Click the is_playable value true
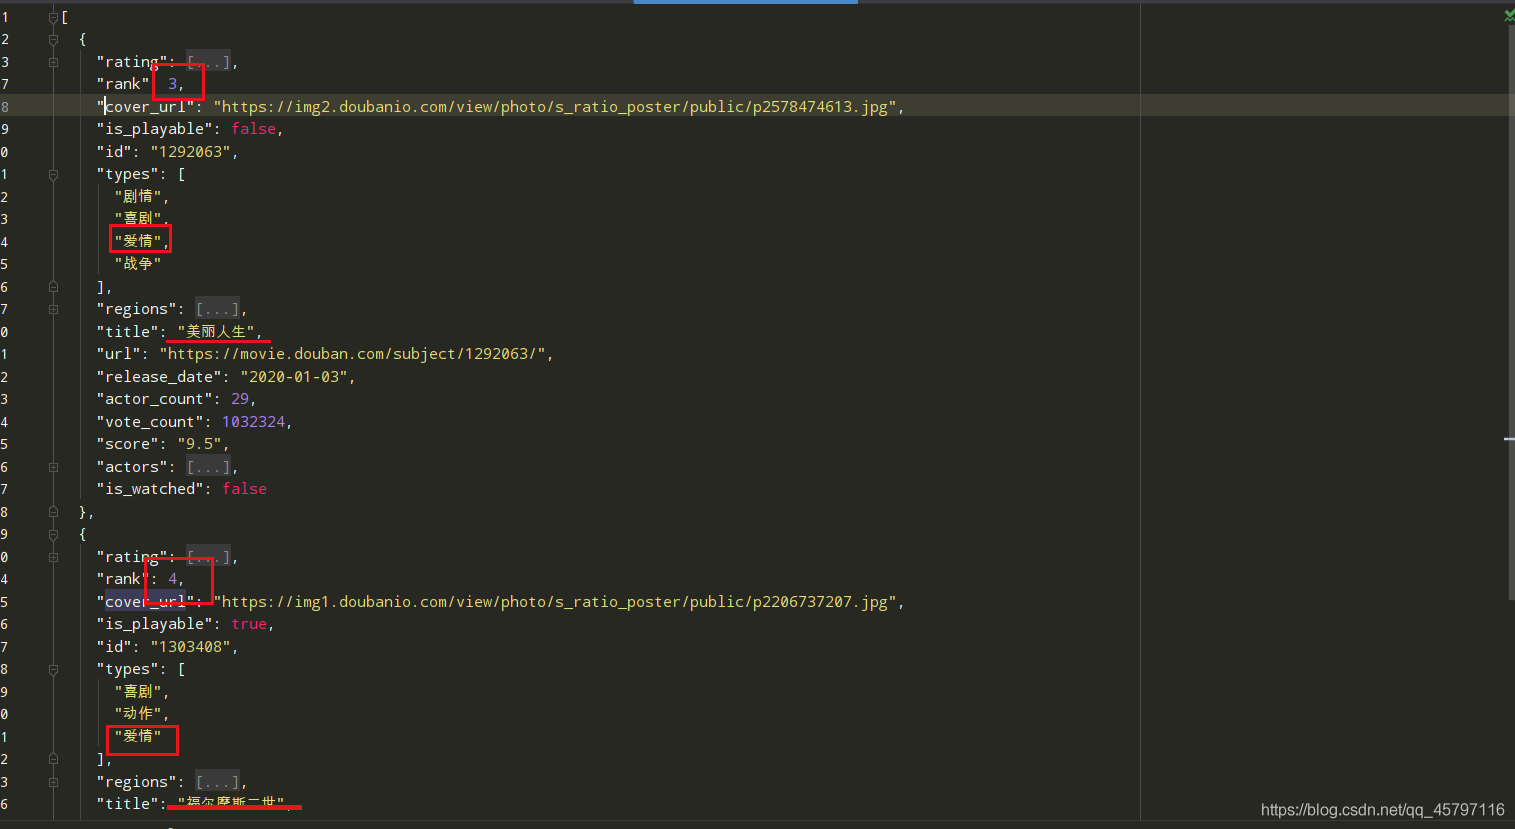 click(249, 624)
